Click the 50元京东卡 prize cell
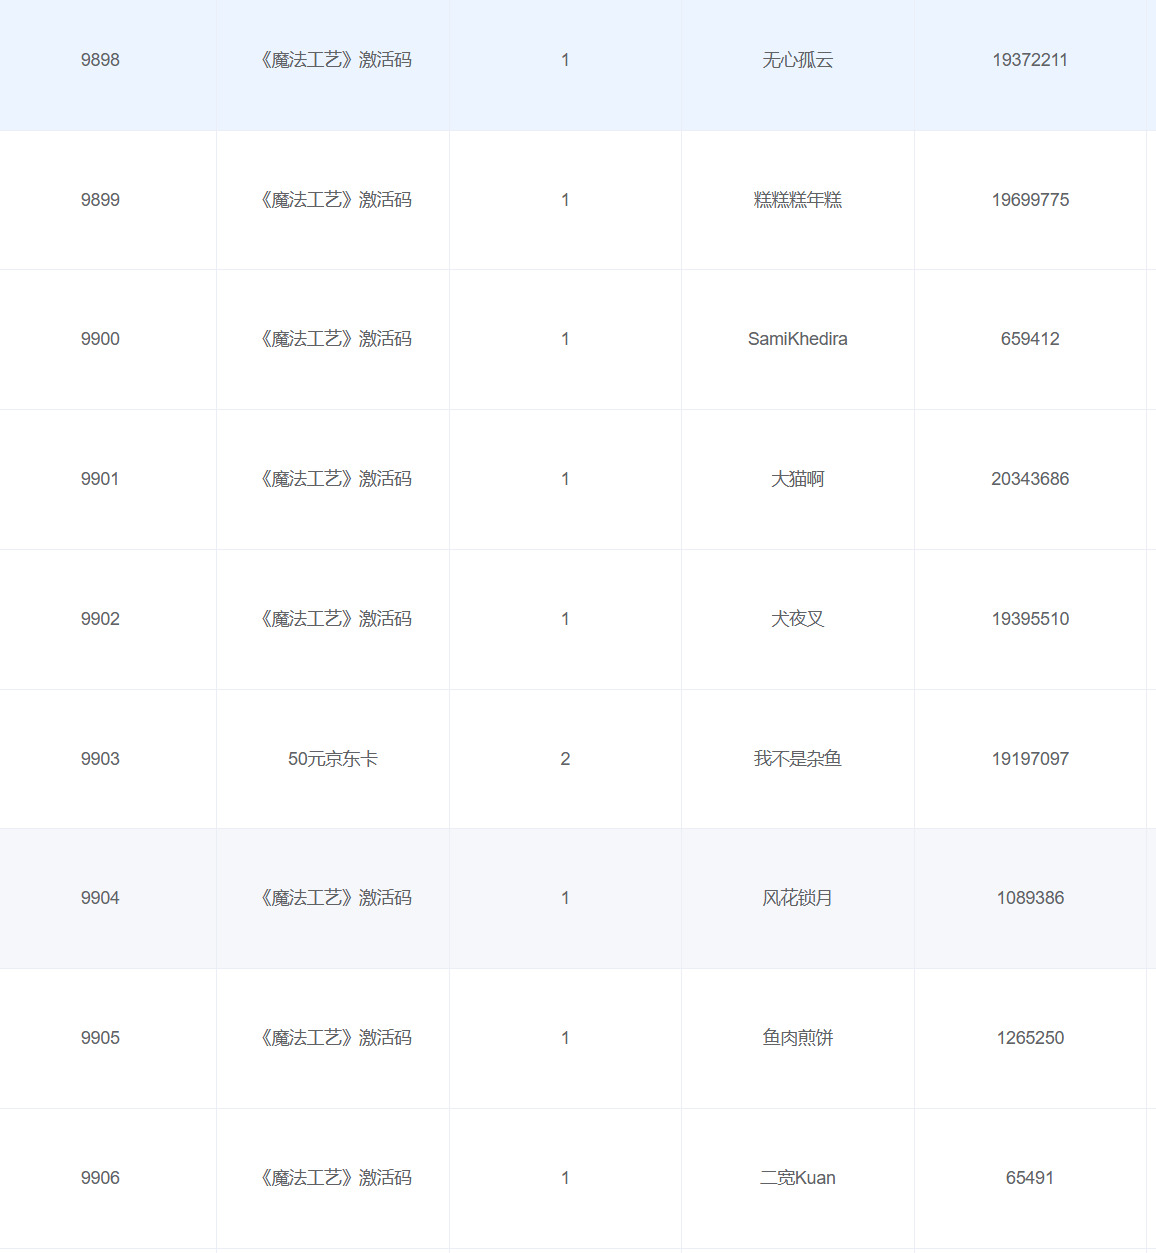 tap(333, 759)
